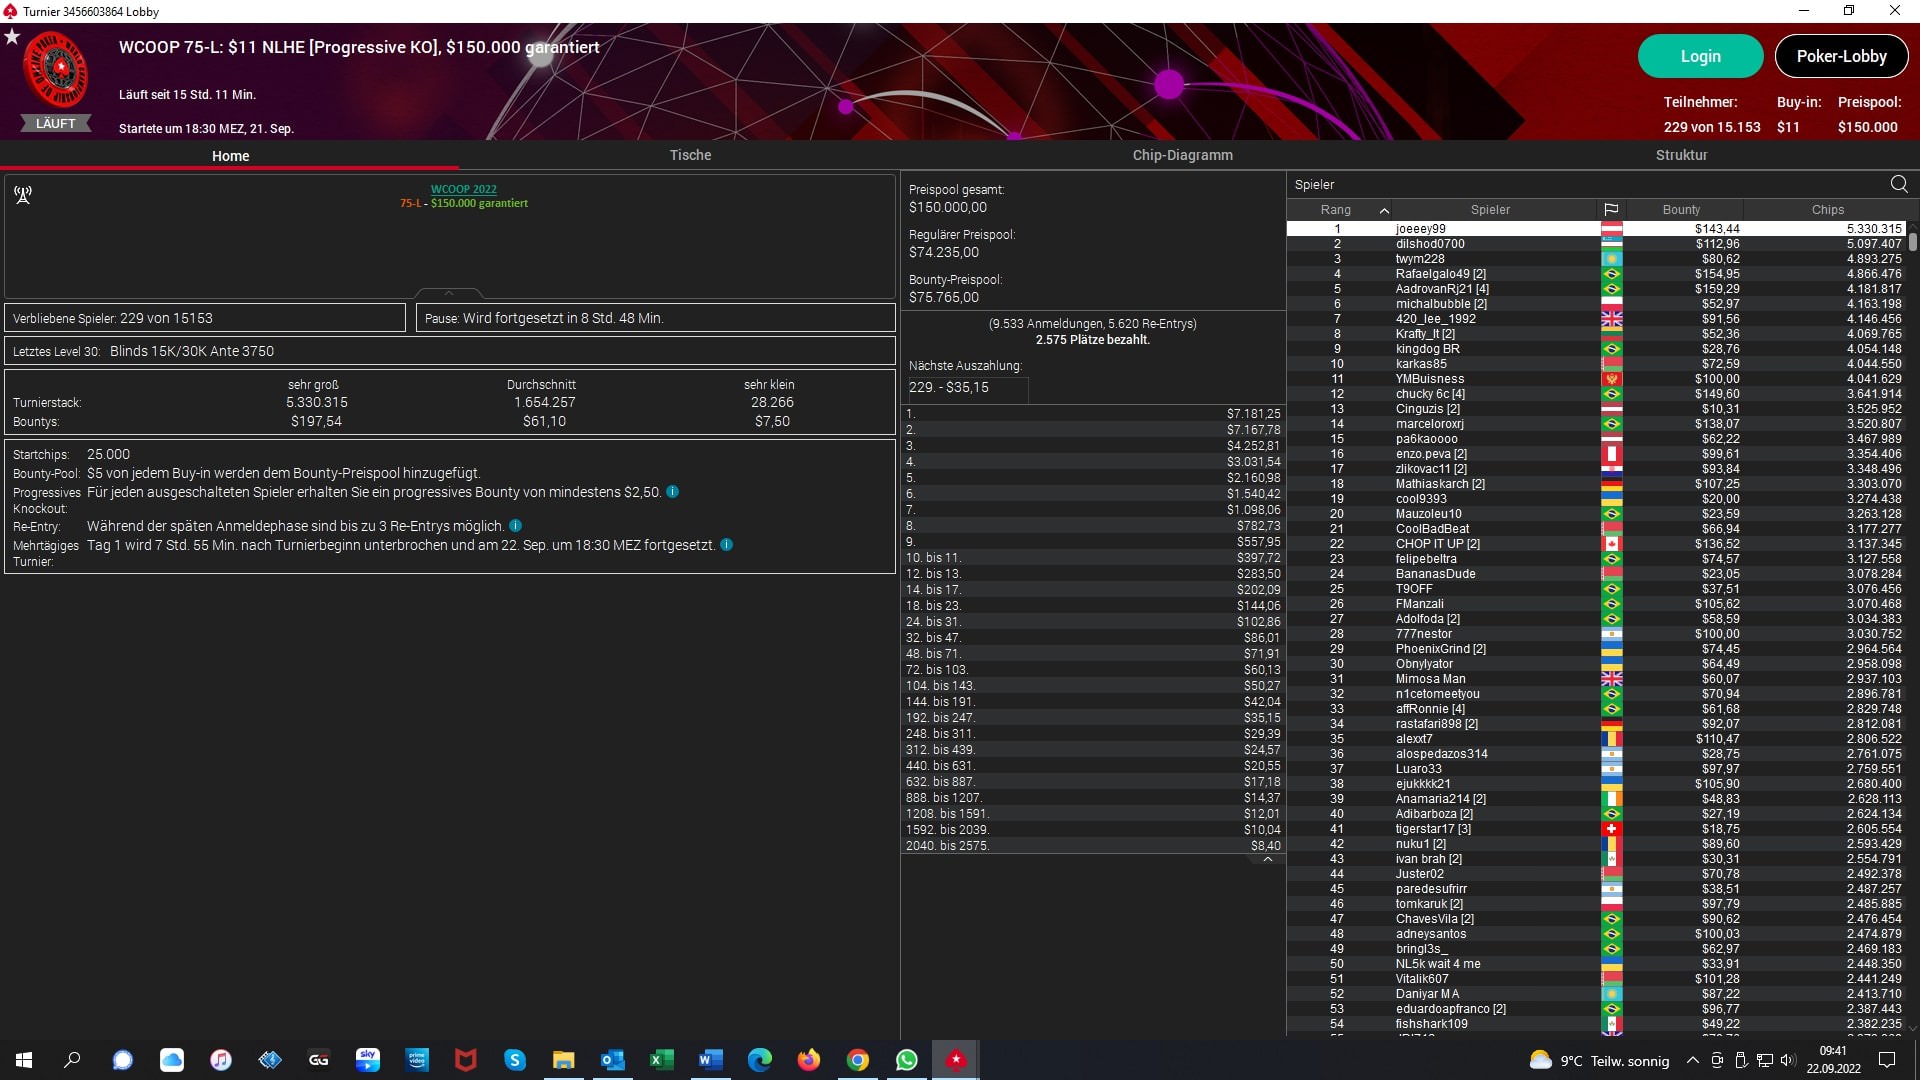Show hidden system tray icons

click(1692, 1060)
